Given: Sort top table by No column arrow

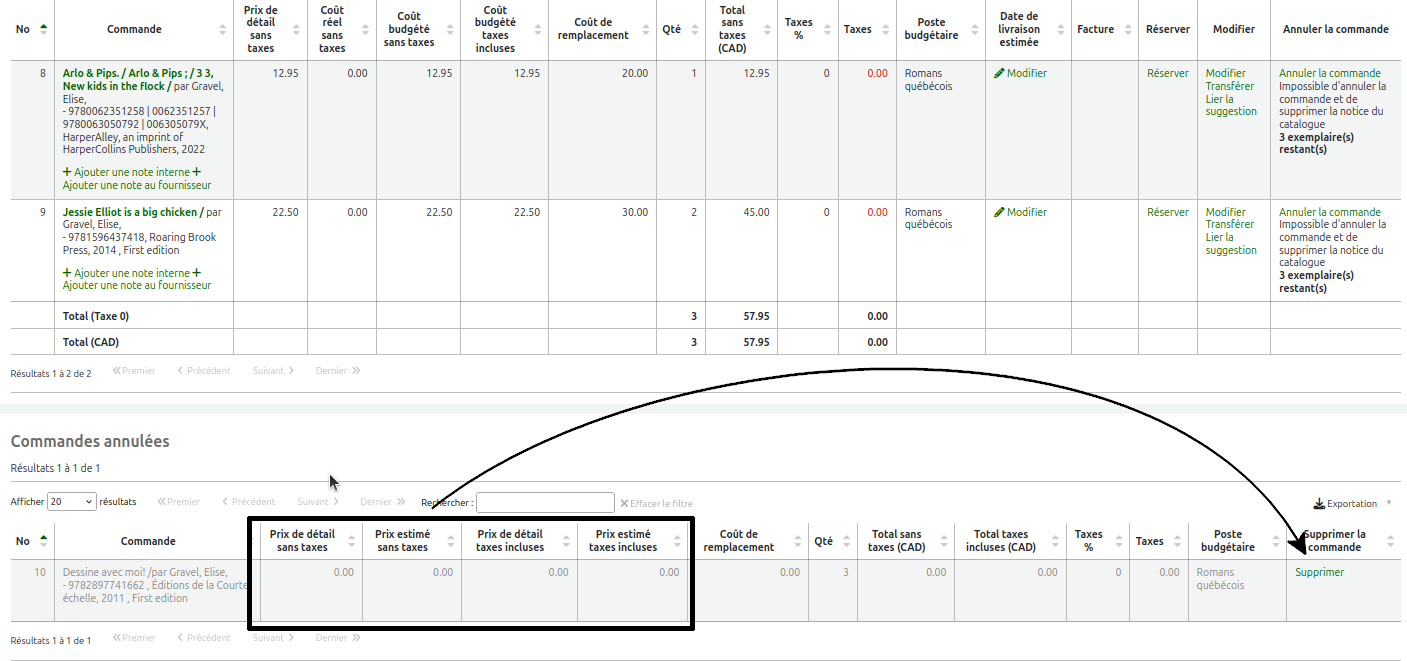Looking at the screenshot, I should point(43,29).
